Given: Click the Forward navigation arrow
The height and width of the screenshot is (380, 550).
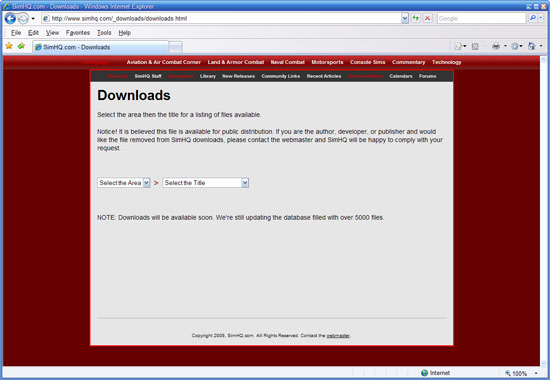Looking at the screenshot, I should pos(23,18).
